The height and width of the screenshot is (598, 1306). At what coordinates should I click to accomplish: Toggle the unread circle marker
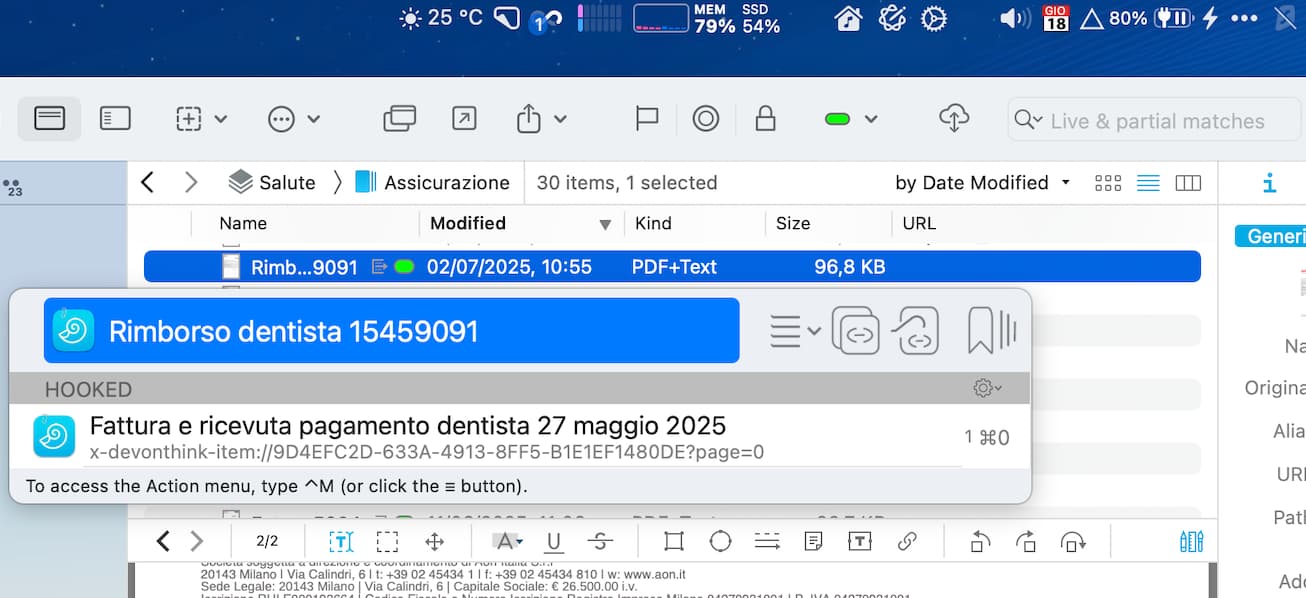coord(705,119)
